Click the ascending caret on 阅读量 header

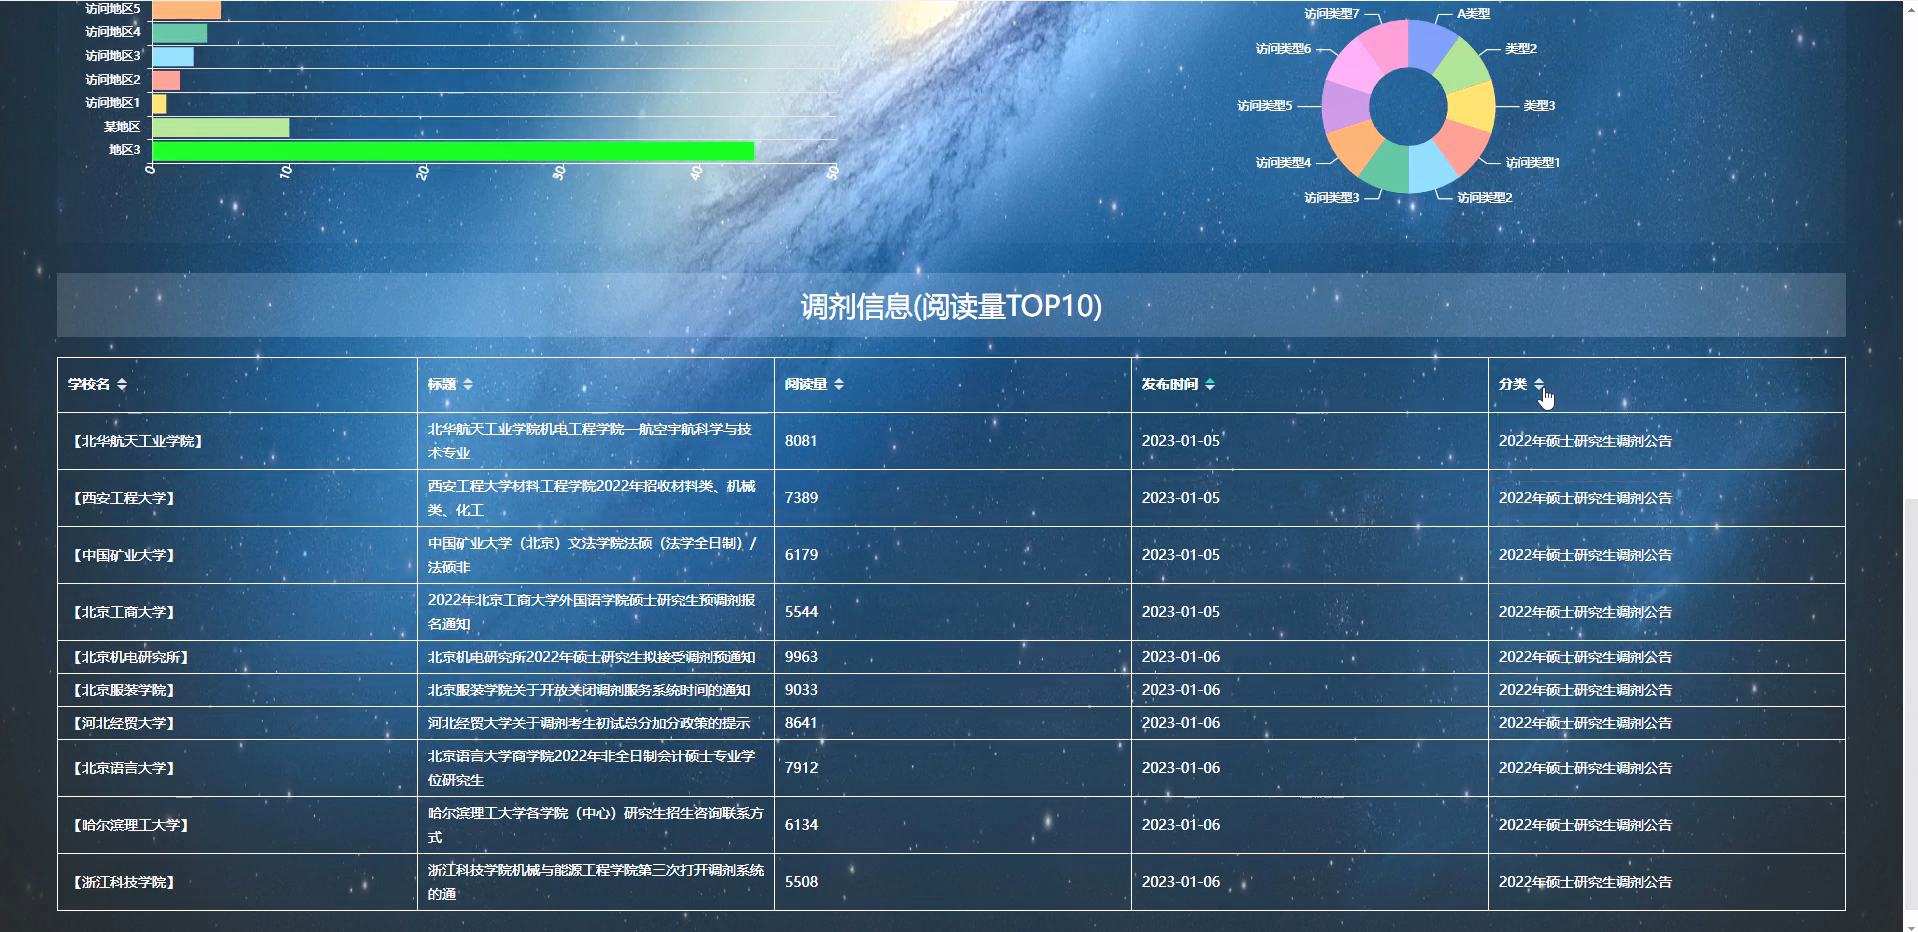[839, 379]
